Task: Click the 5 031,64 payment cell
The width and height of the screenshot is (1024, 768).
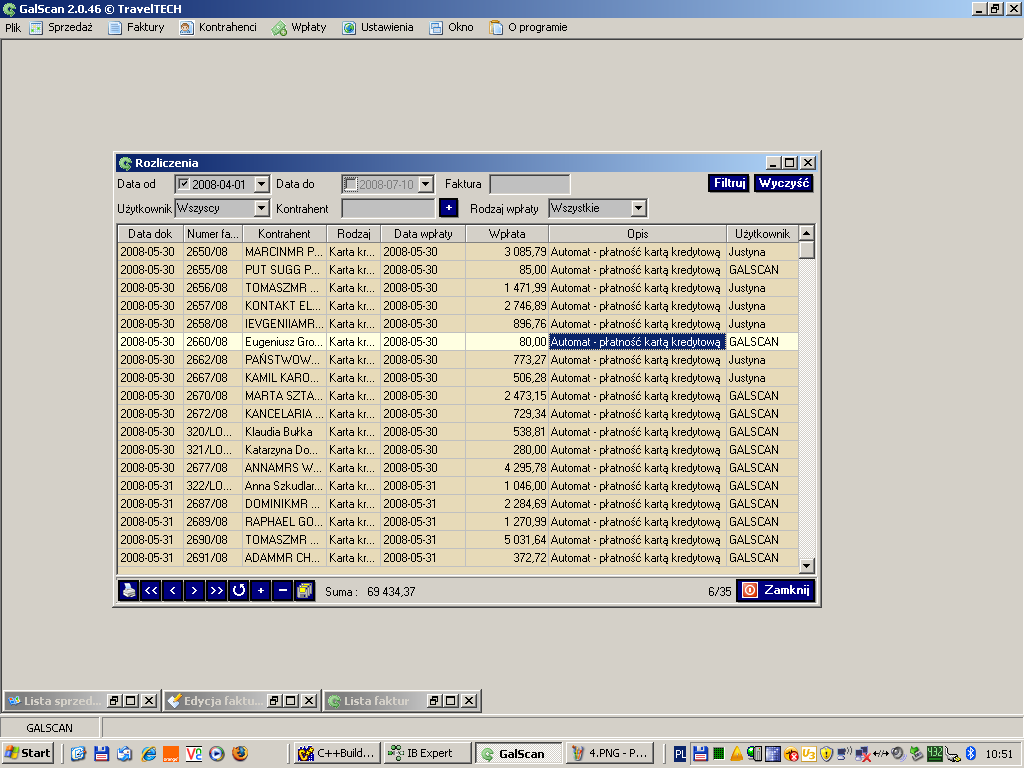Action: [x=507, y=540]
